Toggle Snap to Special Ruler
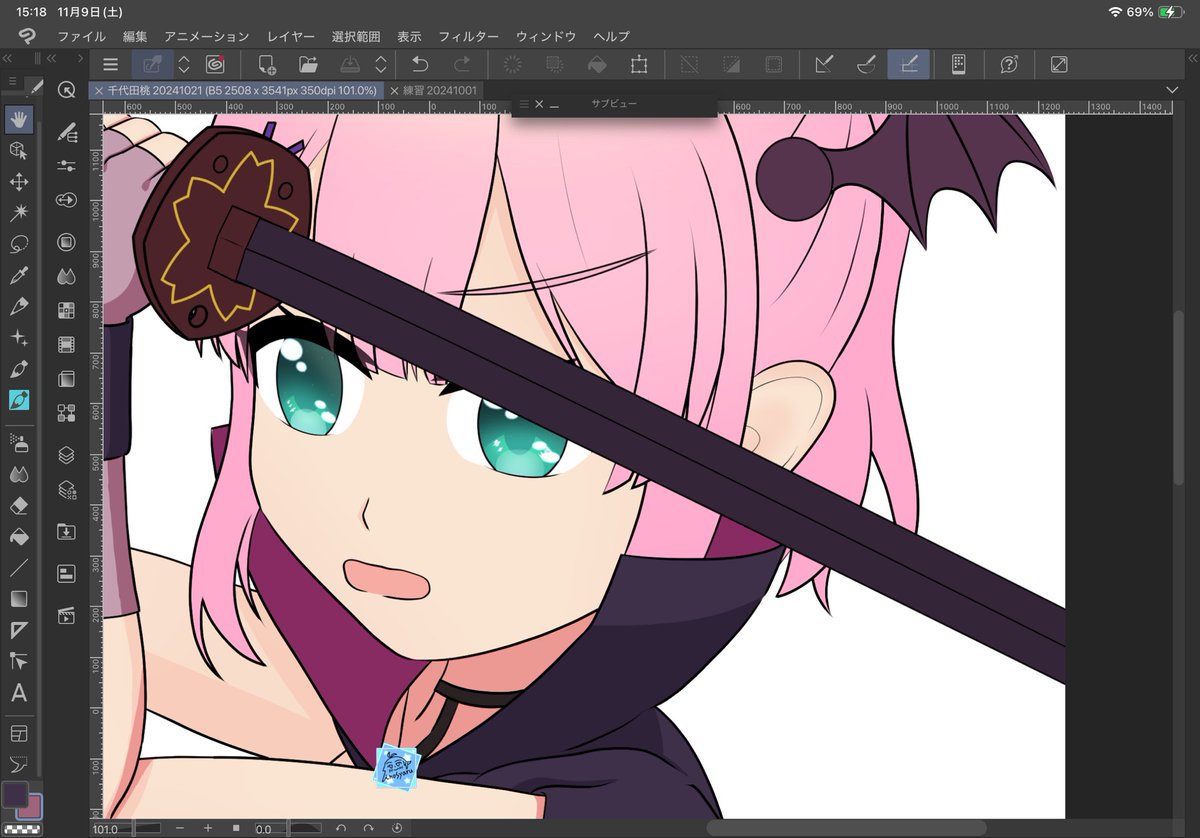This screenshot has height=838, width=1200. pyautogui.click(x=867, y=65)
